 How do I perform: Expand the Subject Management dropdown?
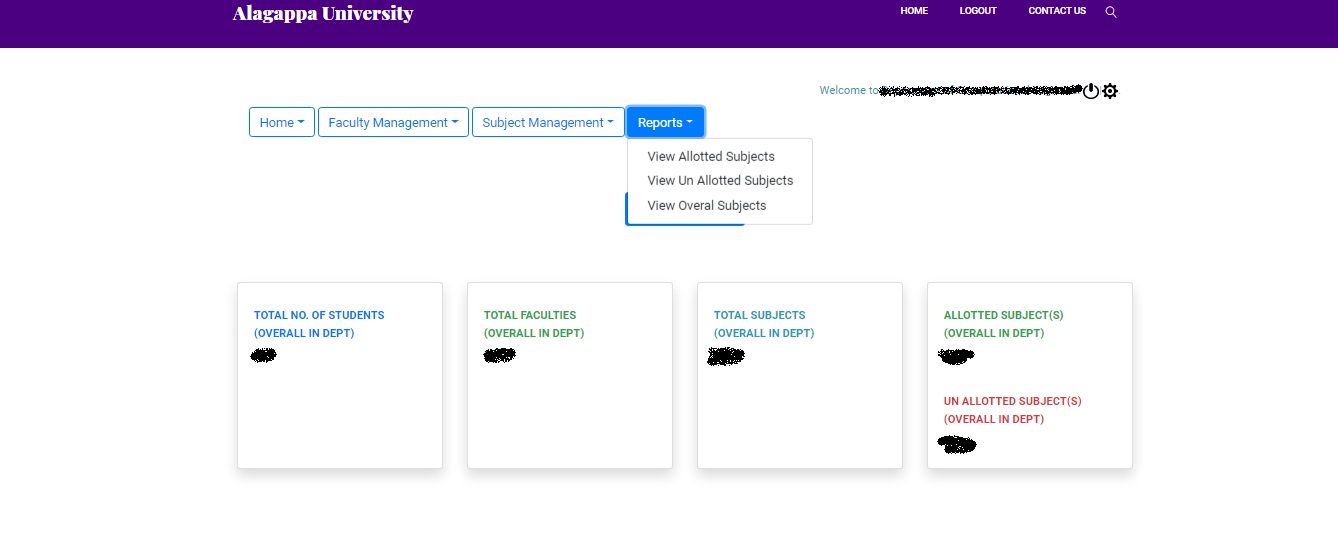click(548, 122)
